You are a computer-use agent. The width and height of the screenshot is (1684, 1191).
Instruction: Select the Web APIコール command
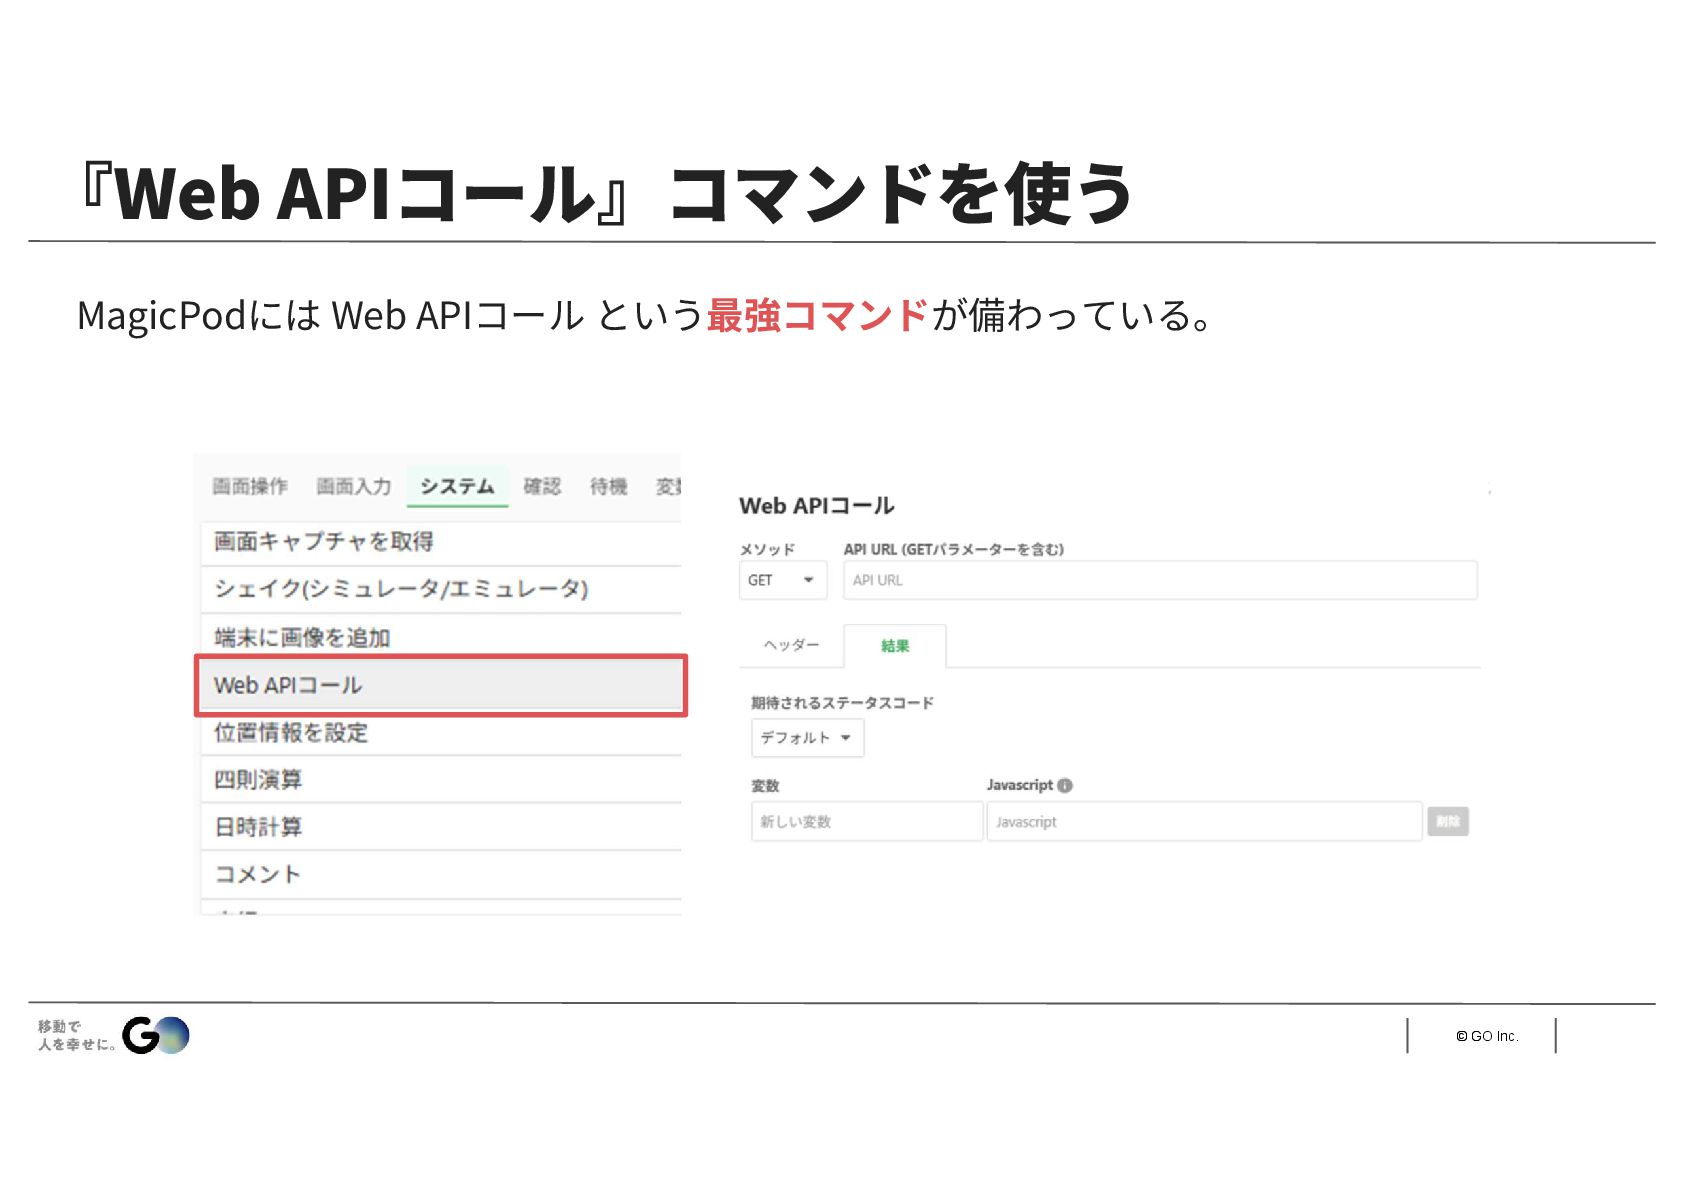coord(441,685)
